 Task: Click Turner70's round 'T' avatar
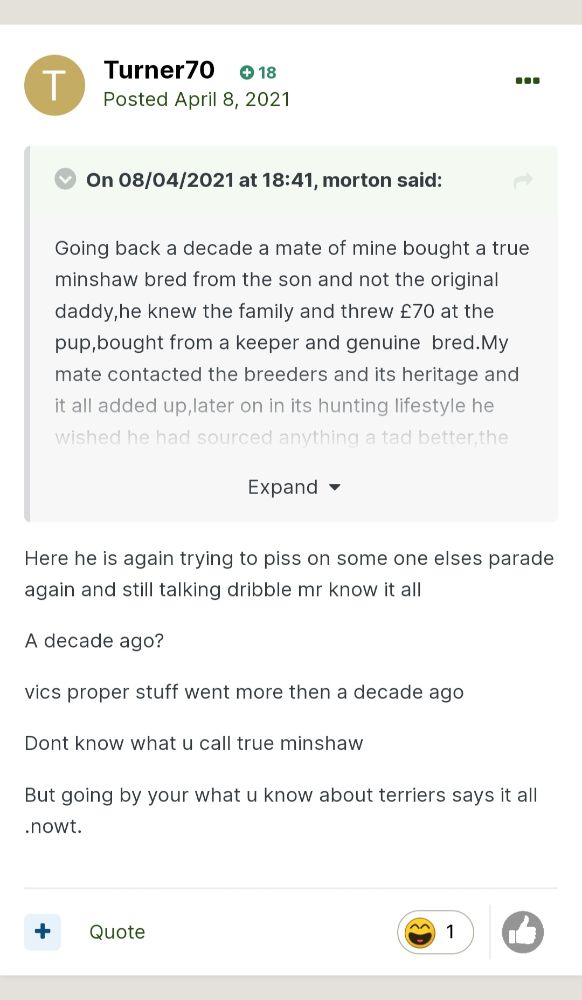click(55, 85)
